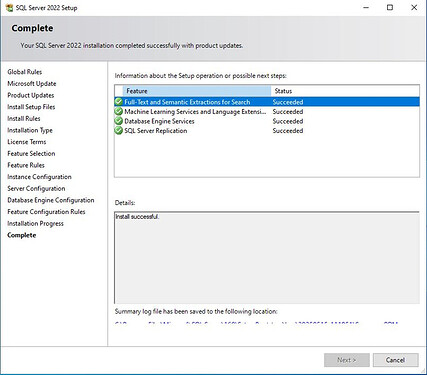
Task: Select the Server Configuration step in the sidebar
Action: click(36, 189)
